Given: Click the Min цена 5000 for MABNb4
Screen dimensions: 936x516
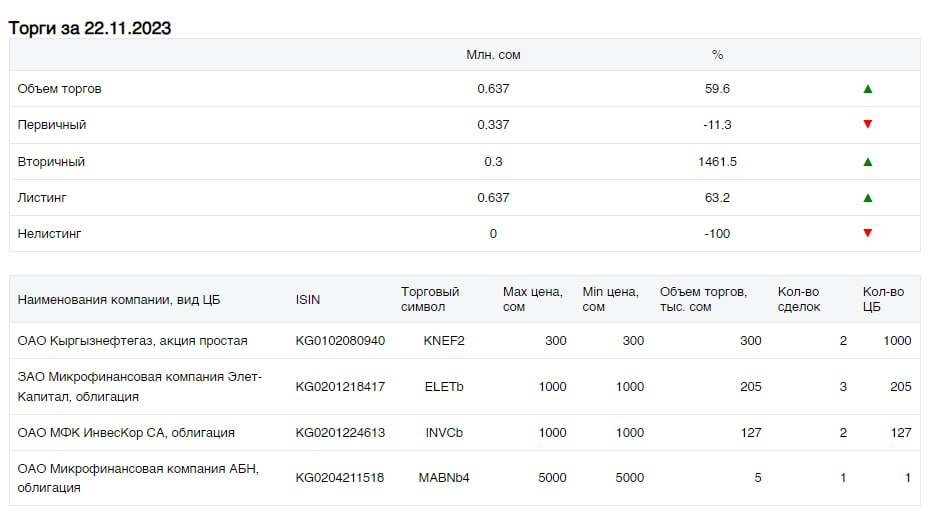Looking at the screenshot, I should click(x=630, y=478).
